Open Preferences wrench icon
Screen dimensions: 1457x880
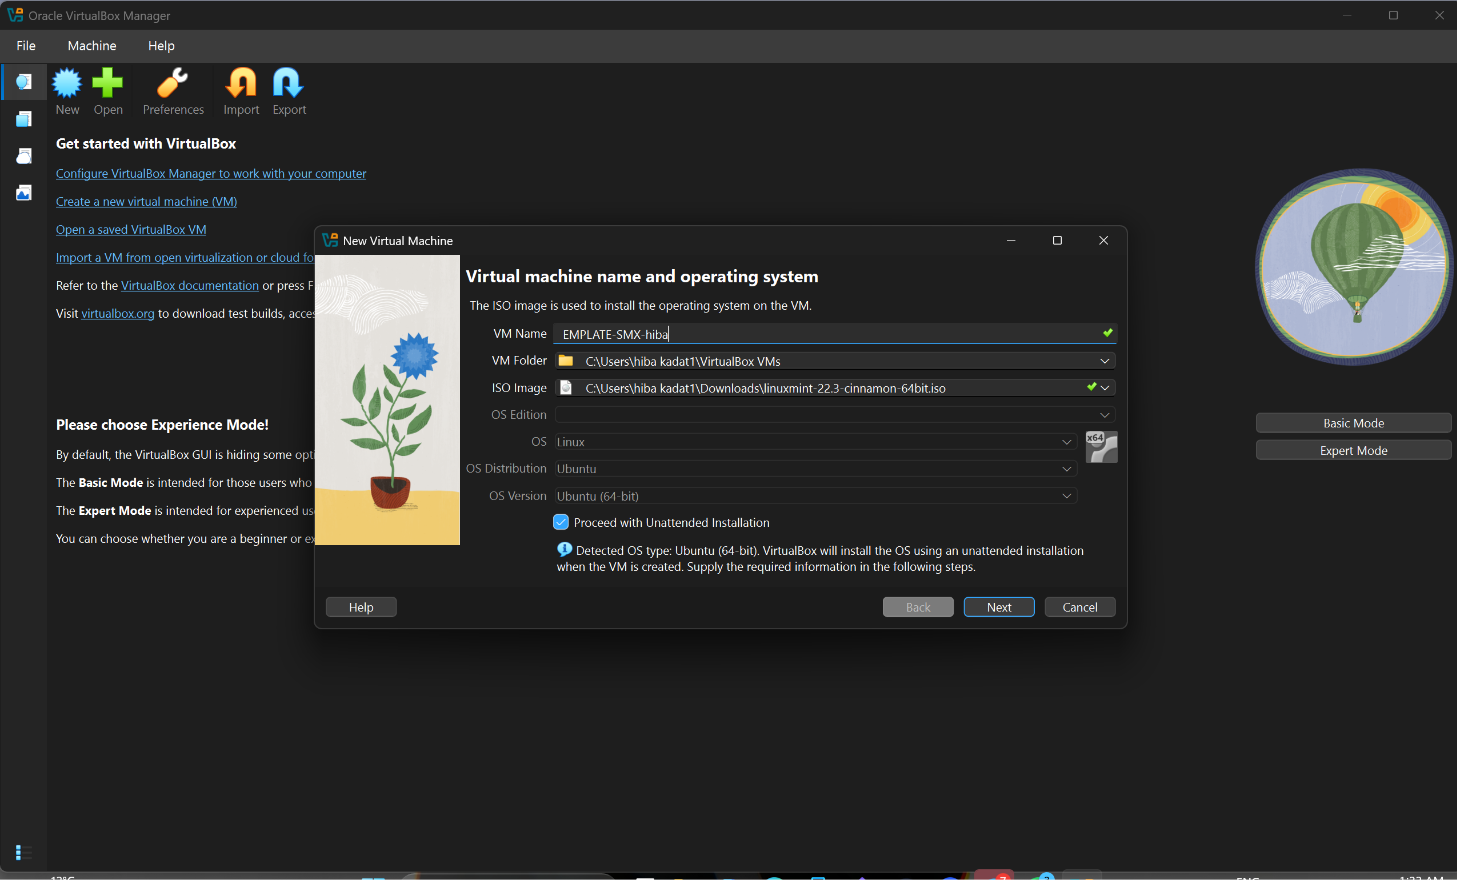(x=173, y=83)
